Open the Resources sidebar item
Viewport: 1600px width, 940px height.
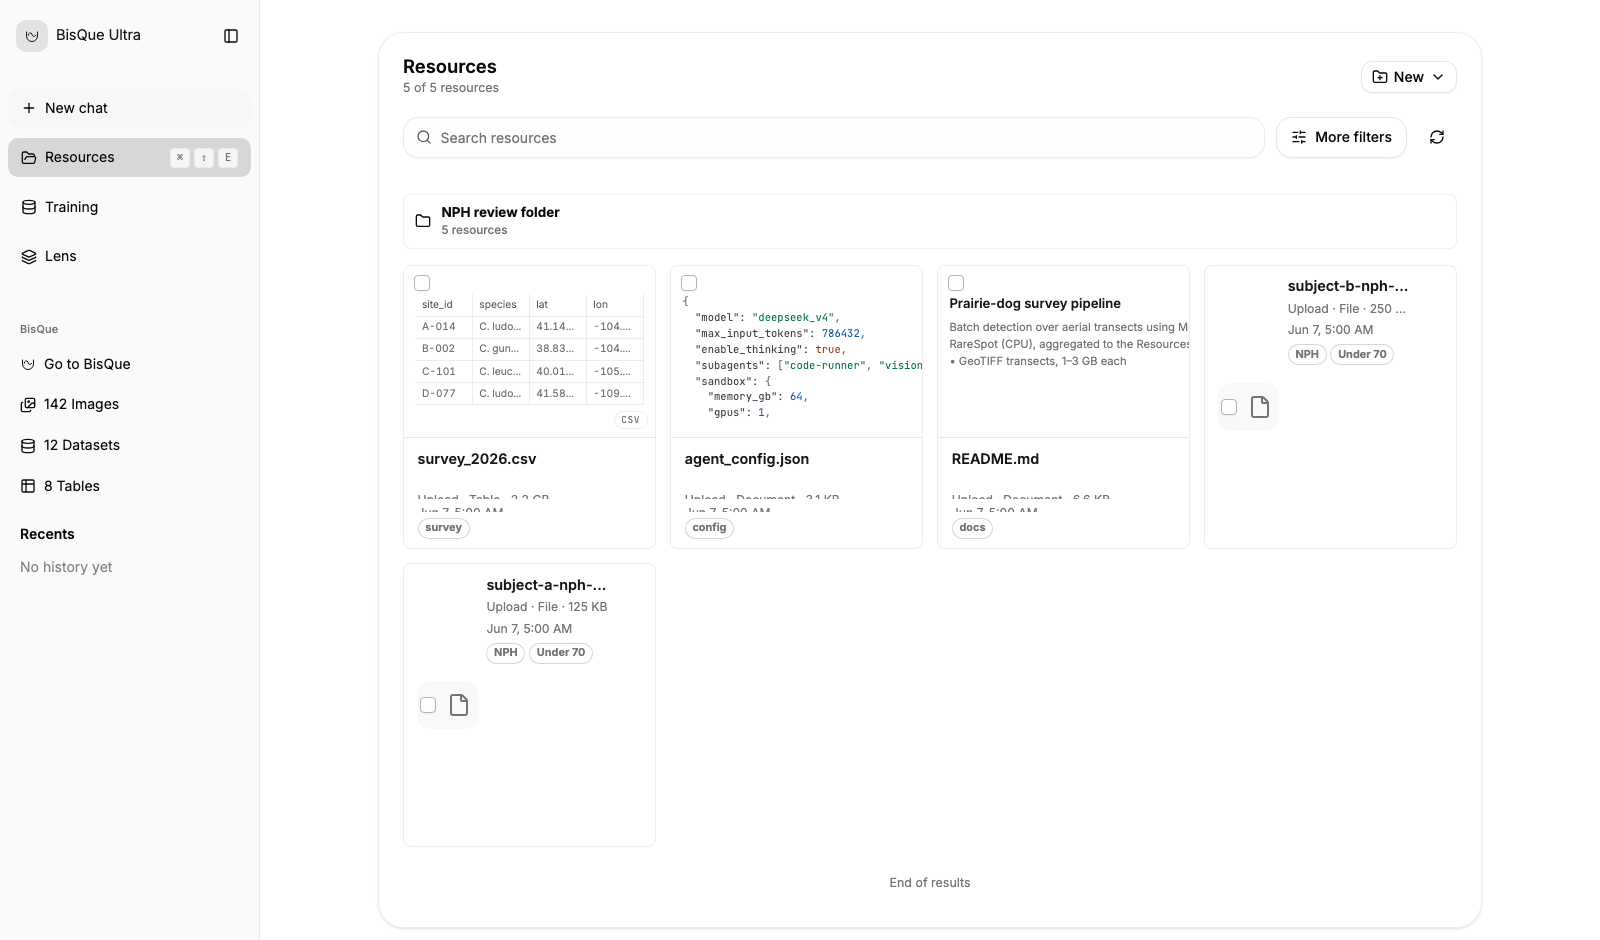tap(129, 158)
